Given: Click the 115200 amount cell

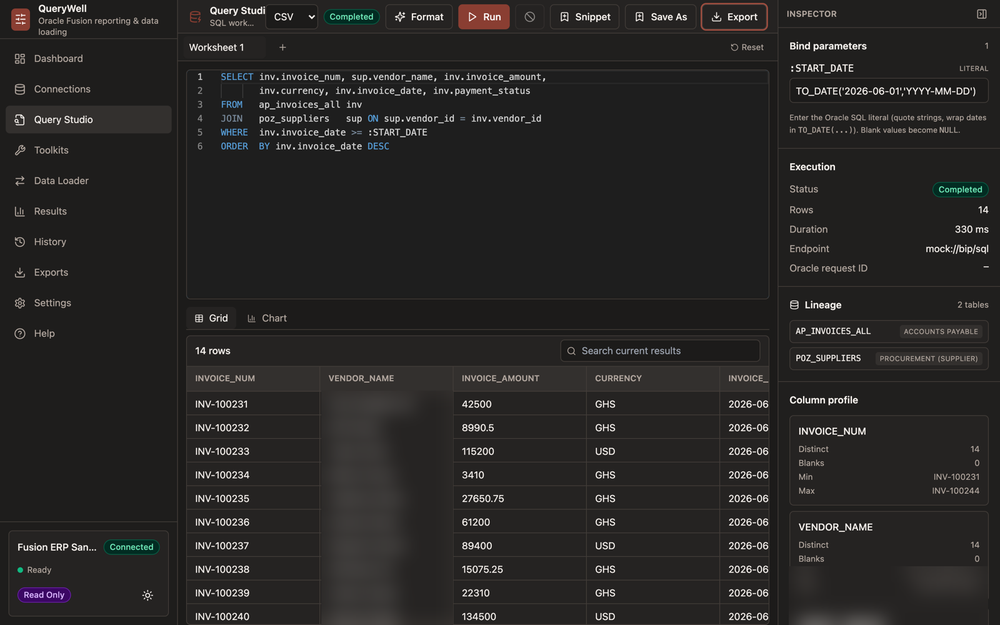Looking at the screenshot, I should [520, 452].
